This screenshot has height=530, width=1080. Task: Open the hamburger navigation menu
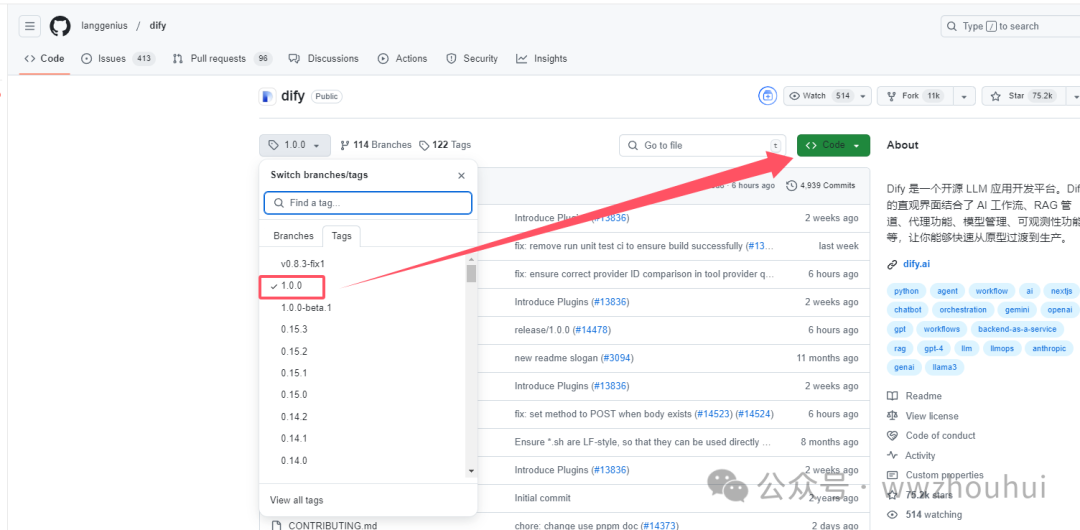30,26
